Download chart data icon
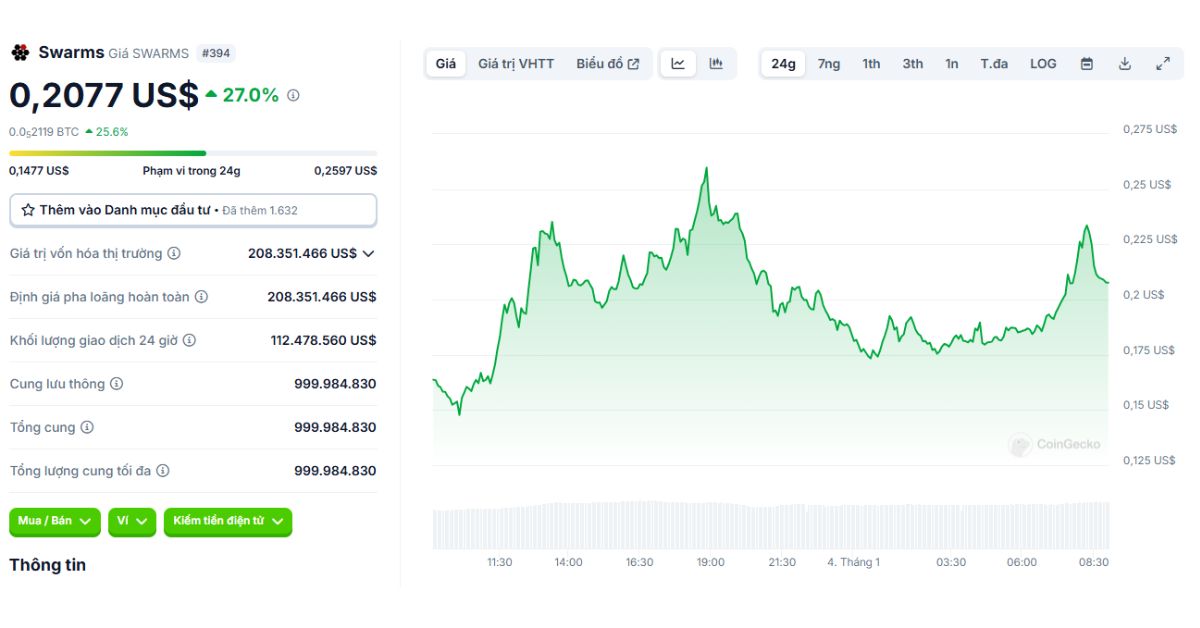1200x628 pixels. [x=1125, y=64]
